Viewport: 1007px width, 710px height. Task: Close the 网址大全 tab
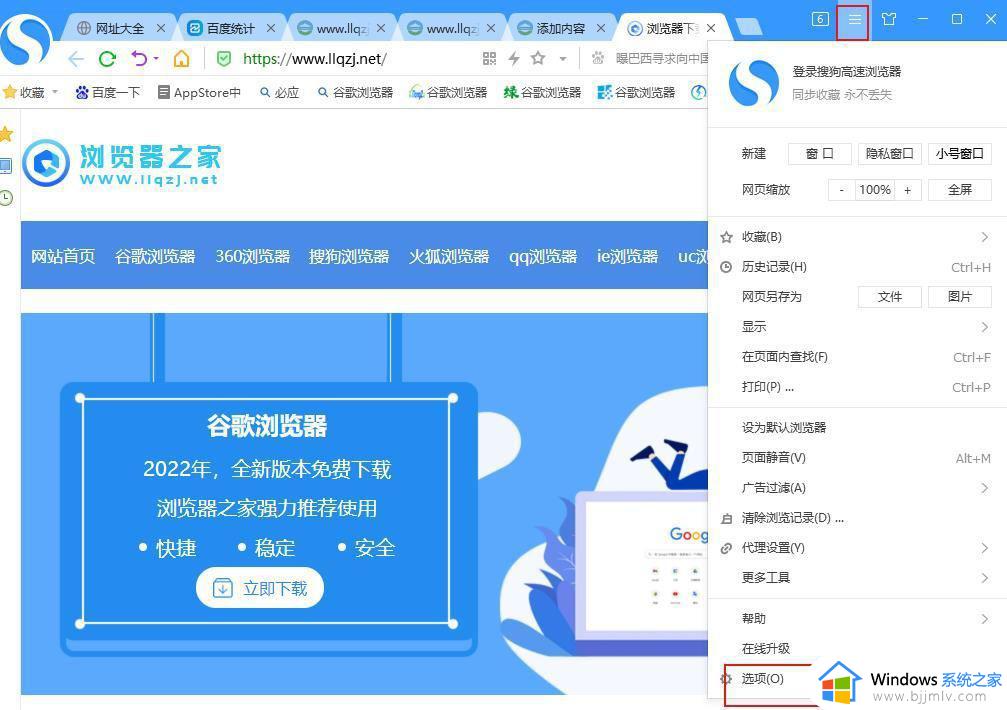(x=161, y=28)
